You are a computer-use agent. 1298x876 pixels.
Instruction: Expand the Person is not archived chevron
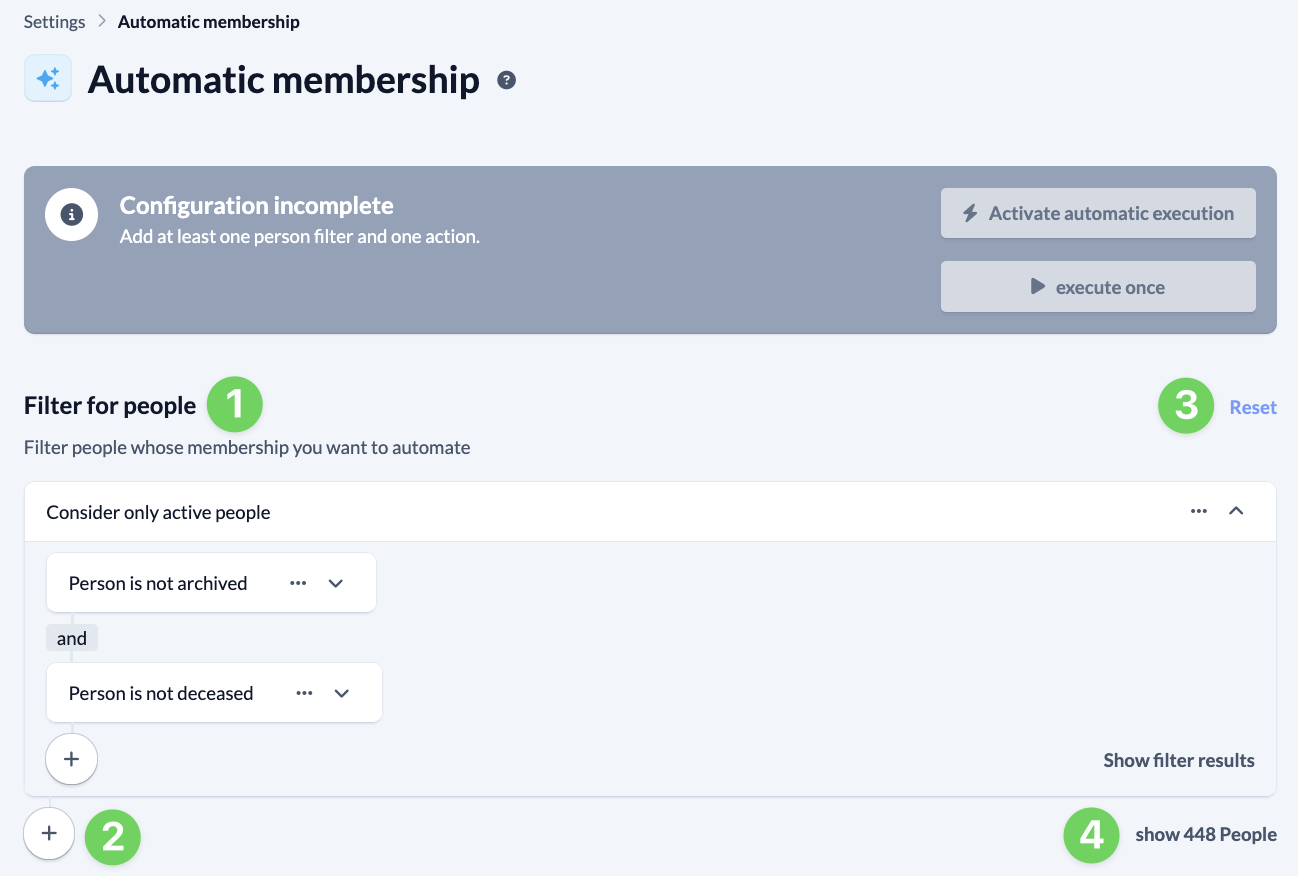coord(336,583)
